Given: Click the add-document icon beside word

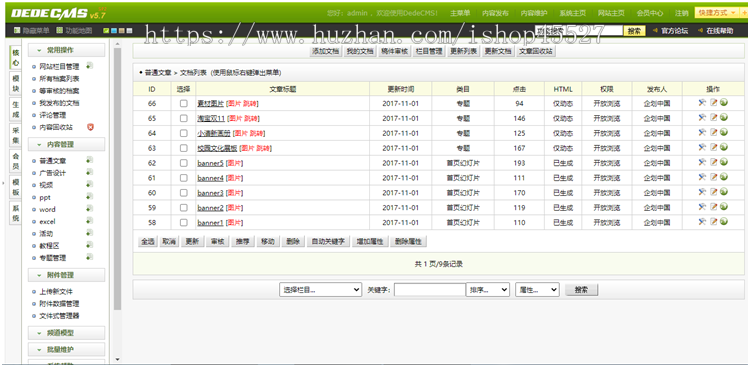Looking at the screenshot, I should (x=89, y=209).
